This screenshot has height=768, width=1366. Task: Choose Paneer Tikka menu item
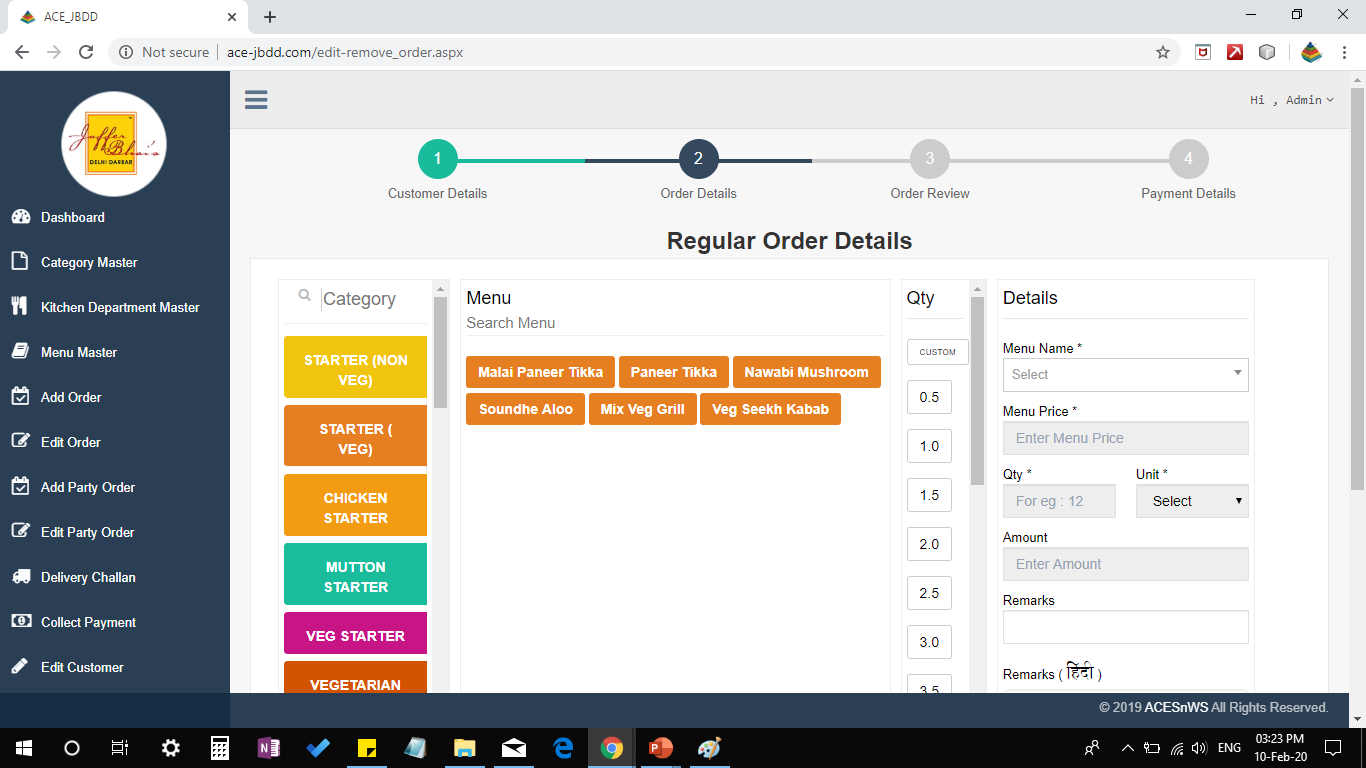tap(674, 372)
